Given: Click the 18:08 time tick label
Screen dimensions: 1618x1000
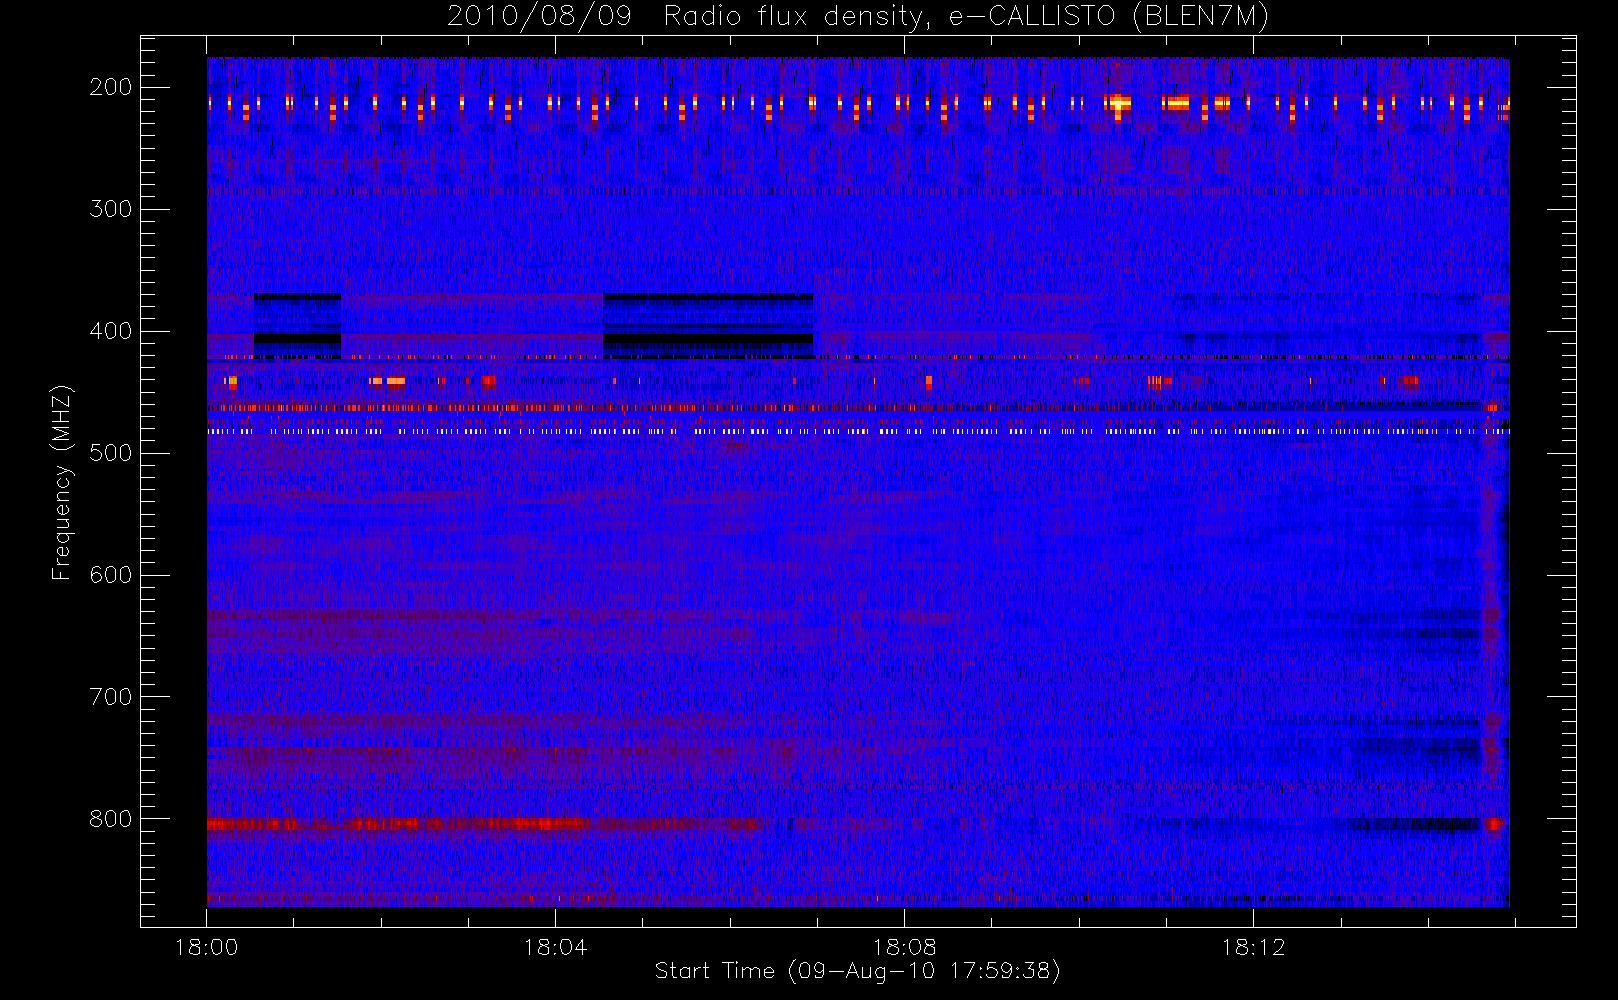Looking at the screenshot, I should [904, 947].
